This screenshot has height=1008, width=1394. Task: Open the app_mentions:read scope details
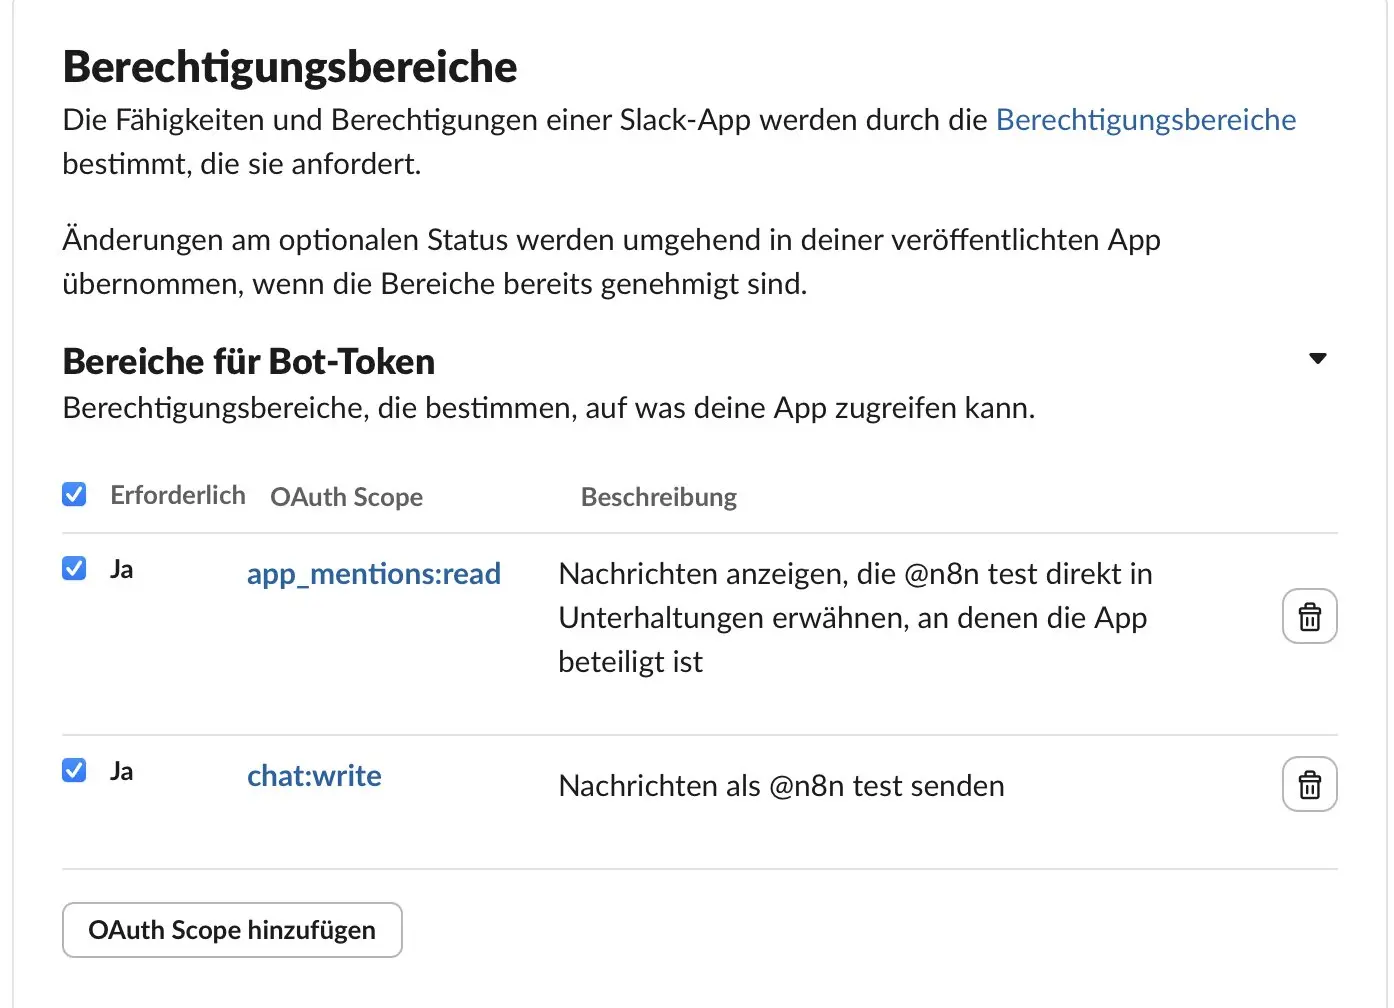coord(374,574)
